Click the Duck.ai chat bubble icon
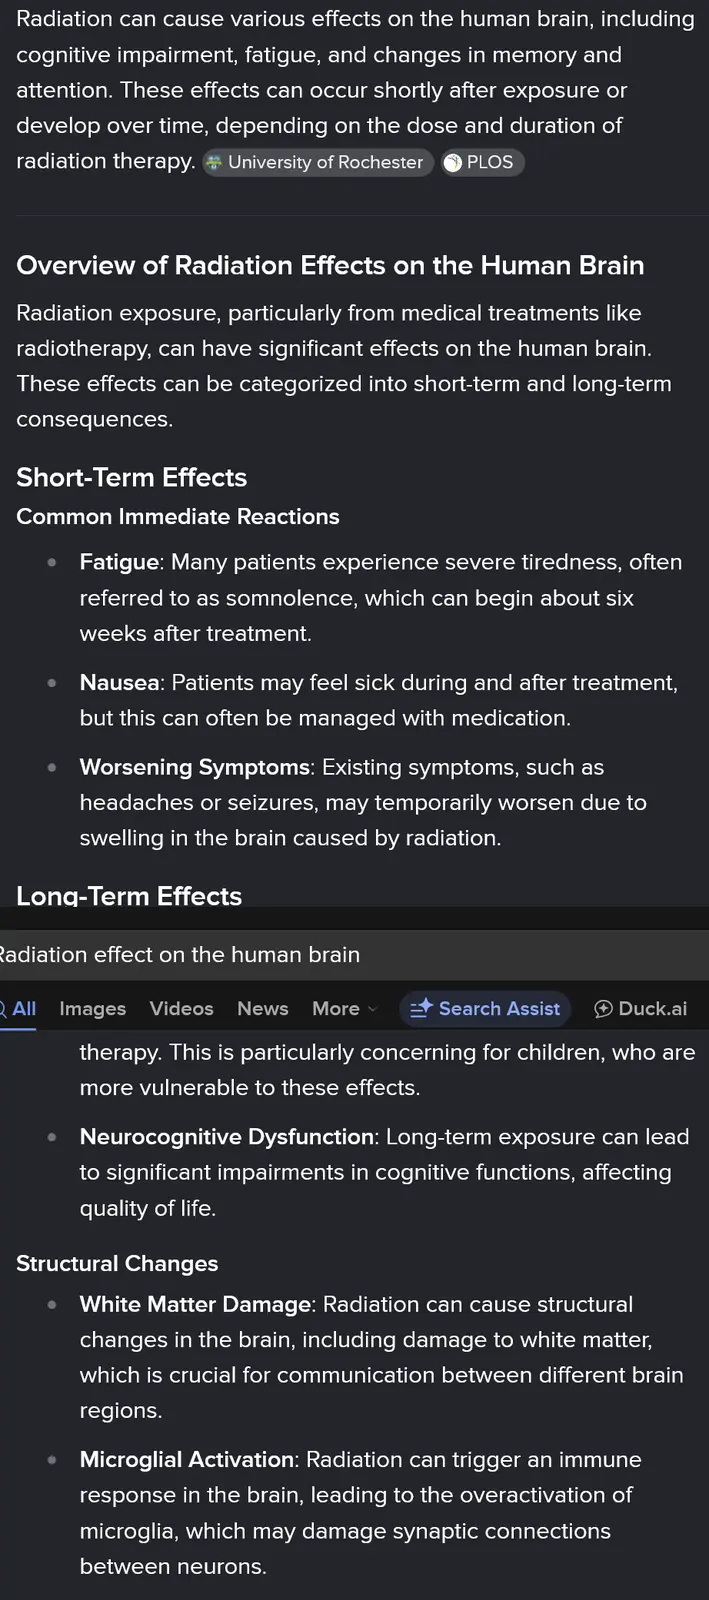 tap(603, 1009)
